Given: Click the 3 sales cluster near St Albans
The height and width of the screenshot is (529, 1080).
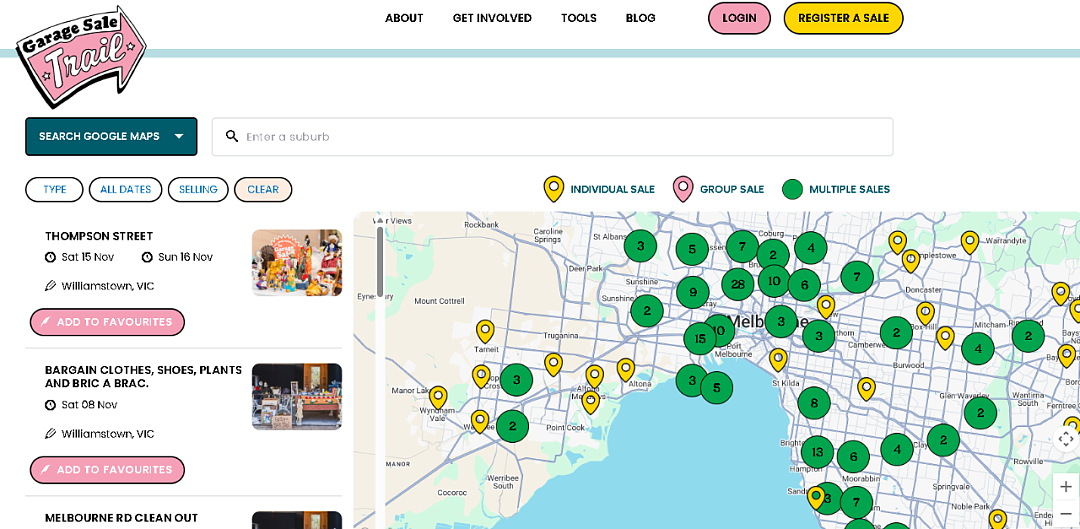Looking at the screenshot, I should pos(641,246).
